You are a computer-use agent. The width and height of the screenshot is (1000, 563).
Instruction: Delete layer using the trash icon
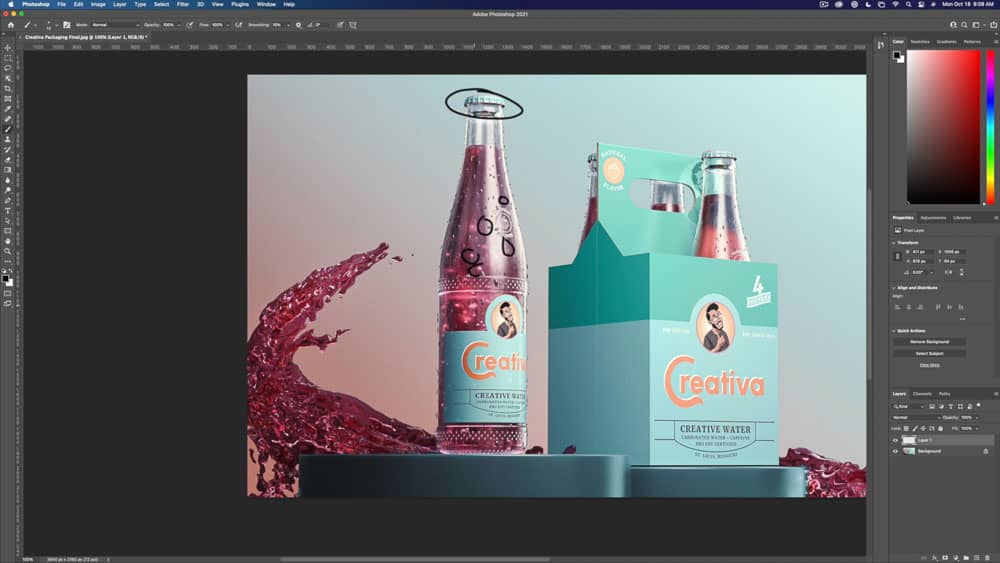coord(985,557)
